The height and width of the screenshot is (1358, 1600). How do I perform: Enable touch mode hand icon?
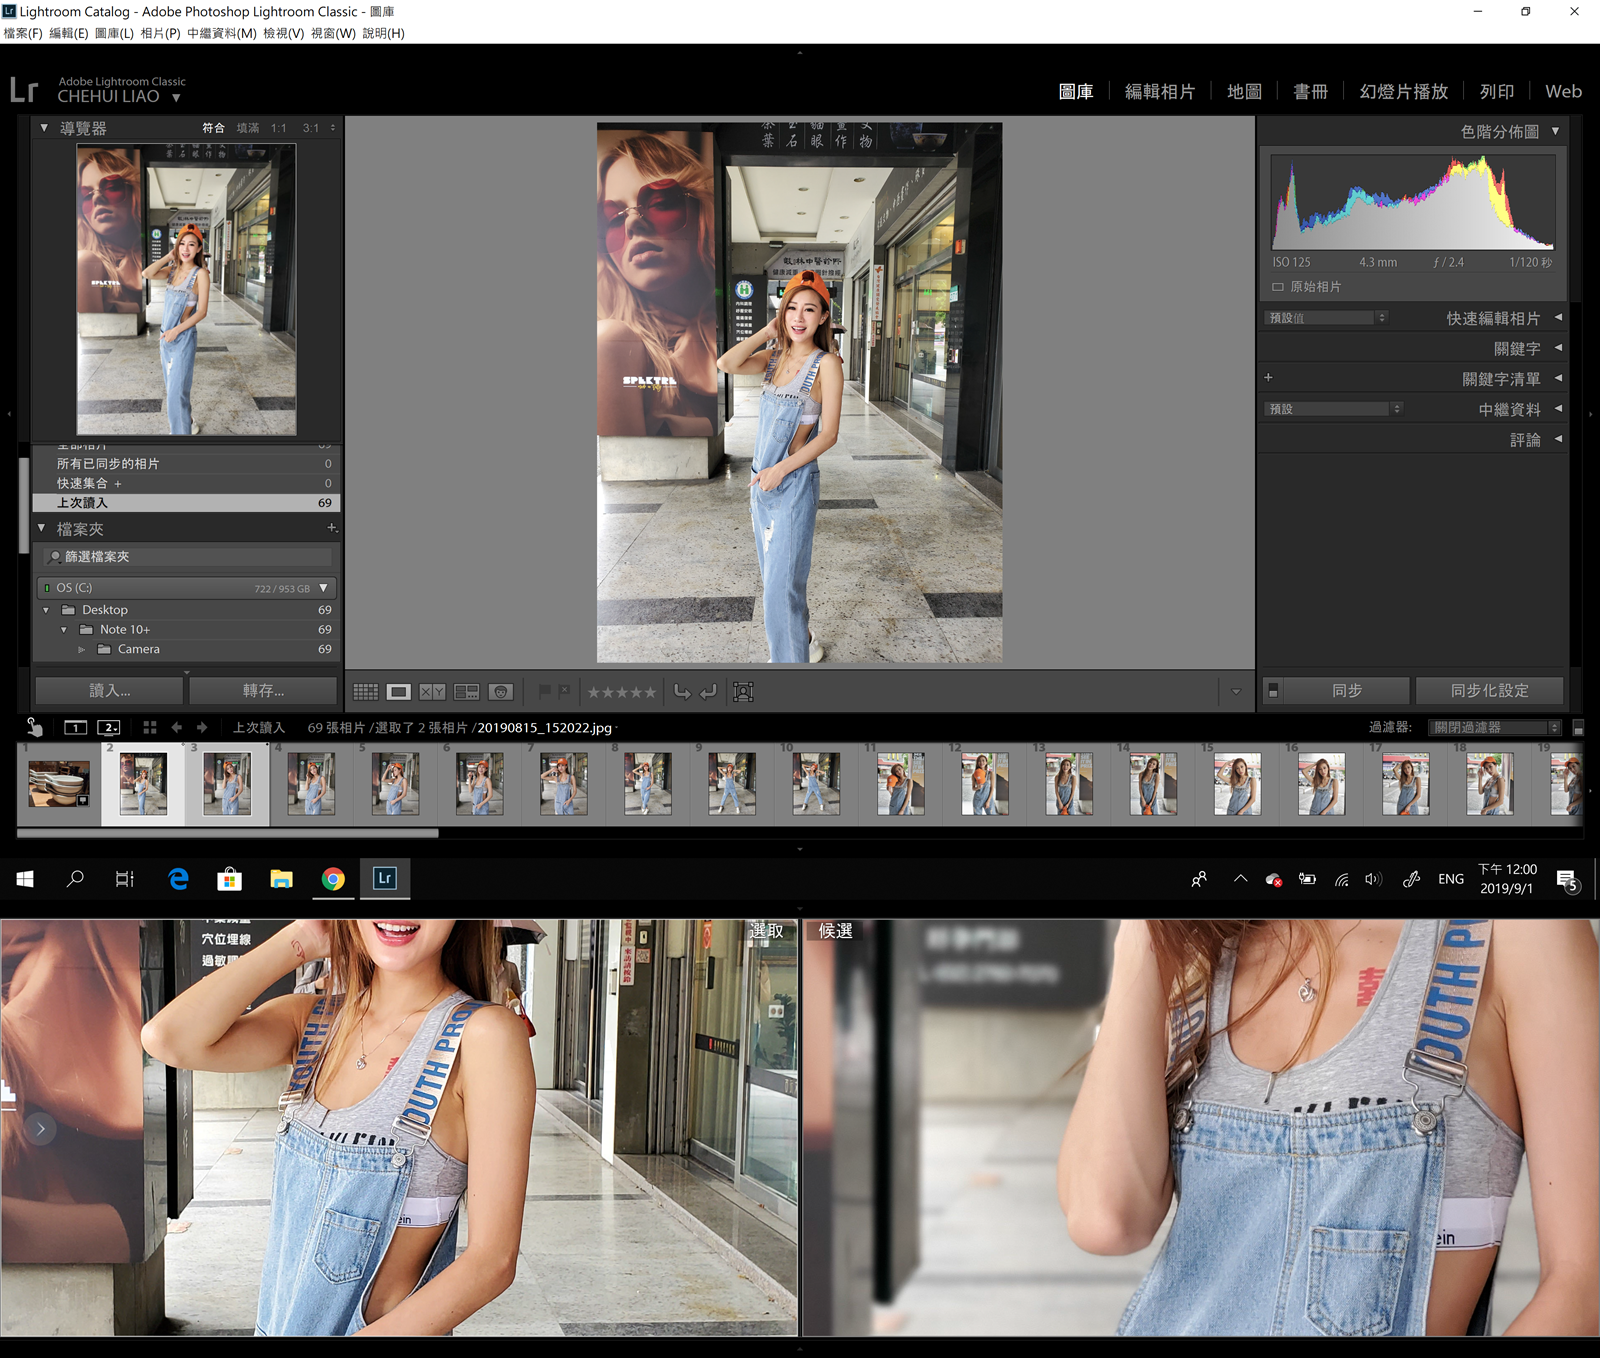(34, 727)
